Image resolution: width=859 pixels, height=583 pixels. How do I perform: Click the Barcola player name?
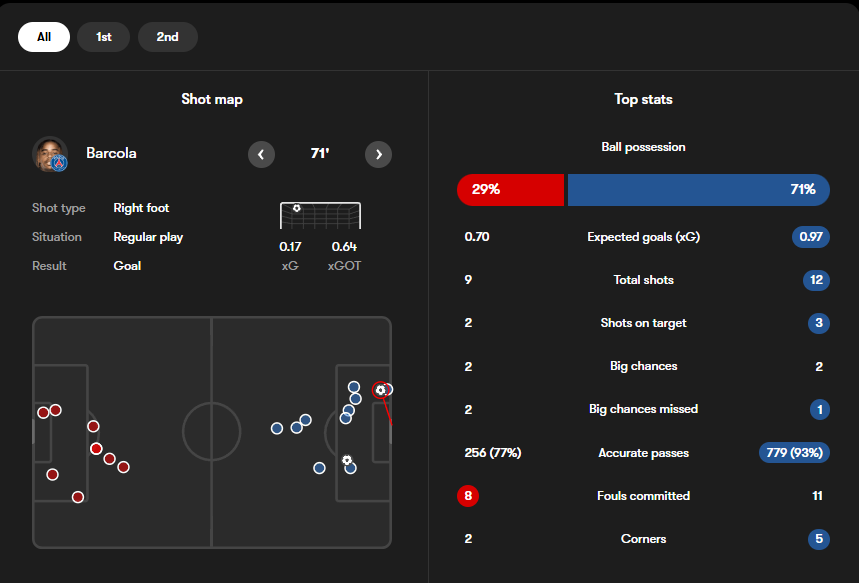point(111,153)
